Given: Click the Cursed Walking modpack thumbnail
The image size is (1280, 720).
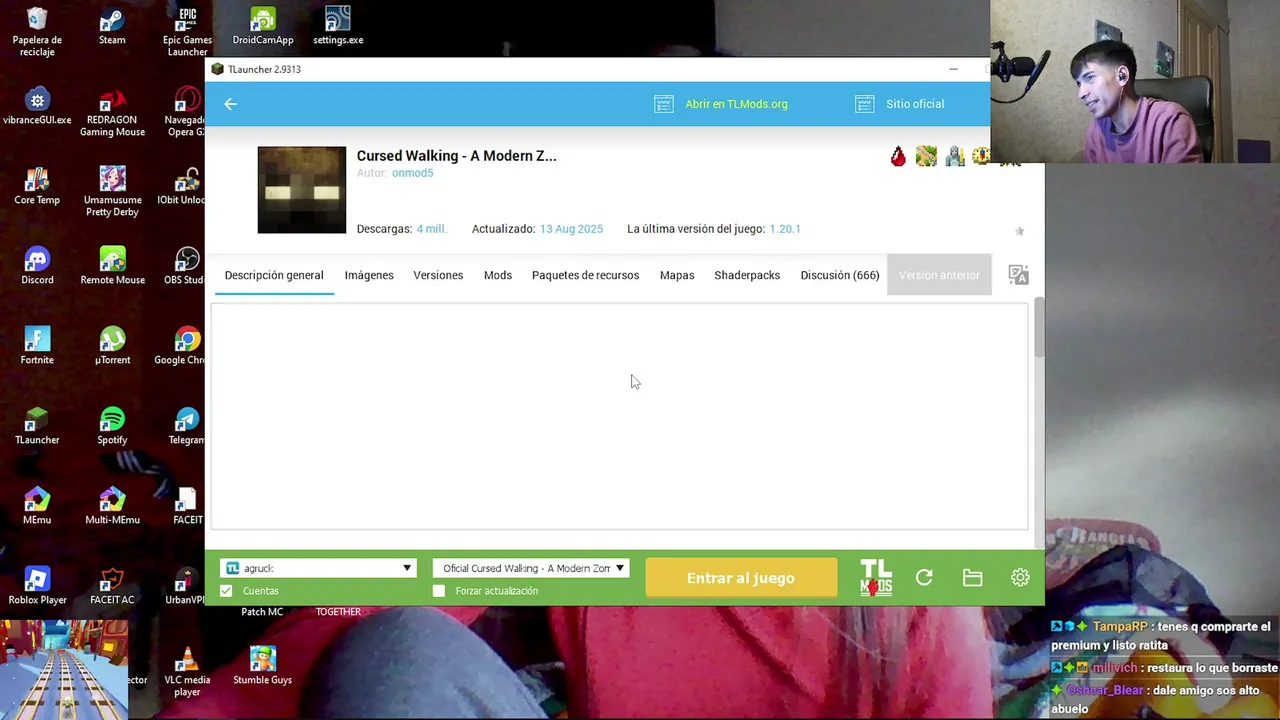Looking at the screenshot, I should [x=301, y=190].
